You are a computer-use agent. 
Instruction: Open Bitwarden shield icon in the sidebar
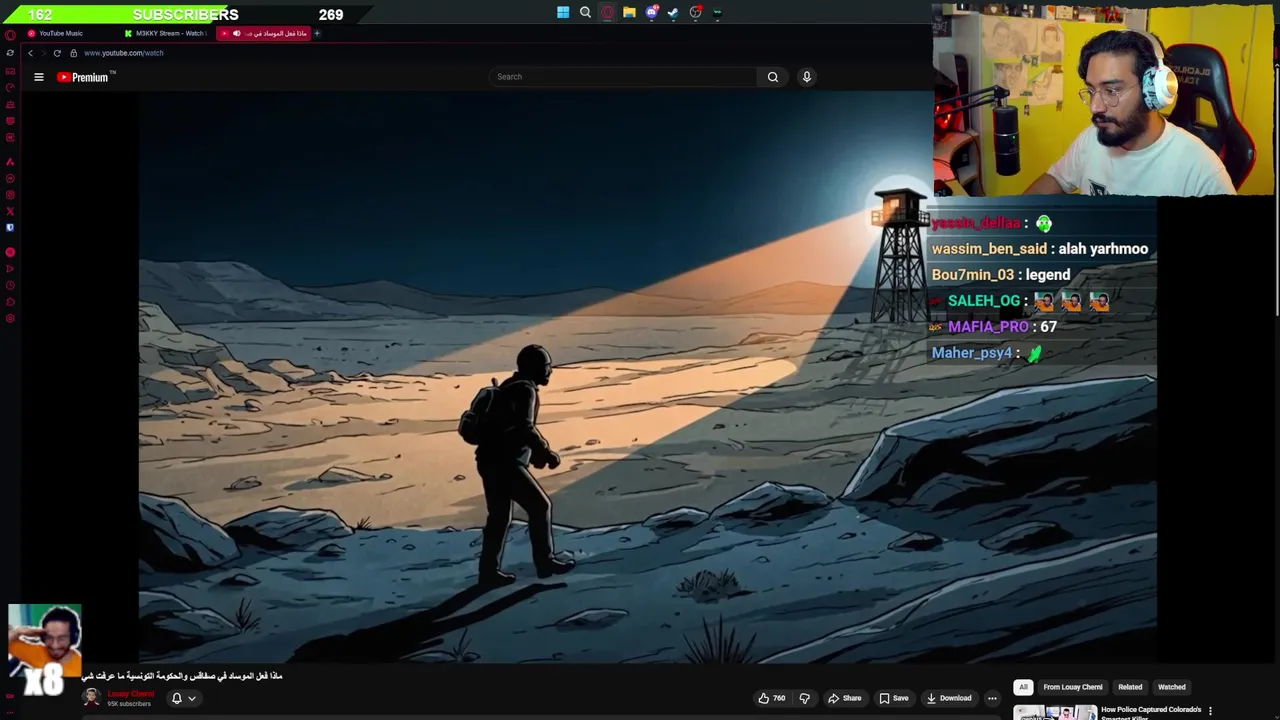[x=10, y=227]
